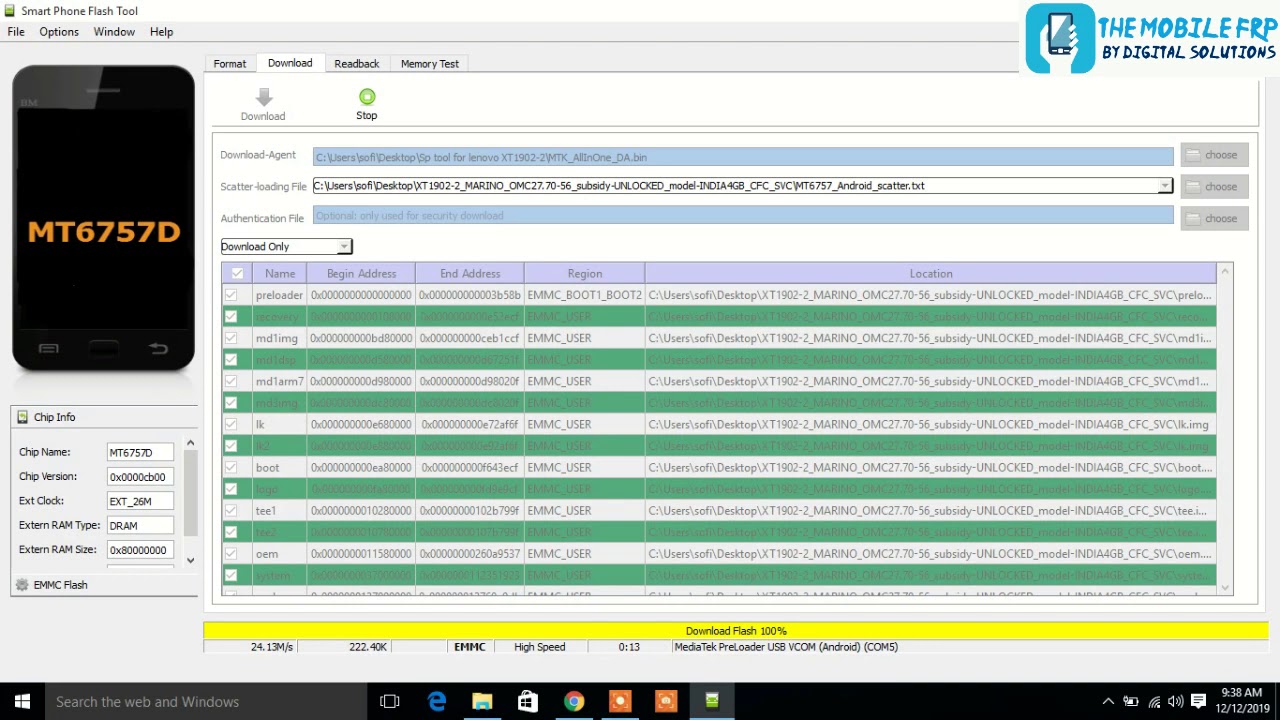The width and height of the screenshot is (1280, 720).
Task: Launch Google Chrome from taskbar
Action: point(574,701)
